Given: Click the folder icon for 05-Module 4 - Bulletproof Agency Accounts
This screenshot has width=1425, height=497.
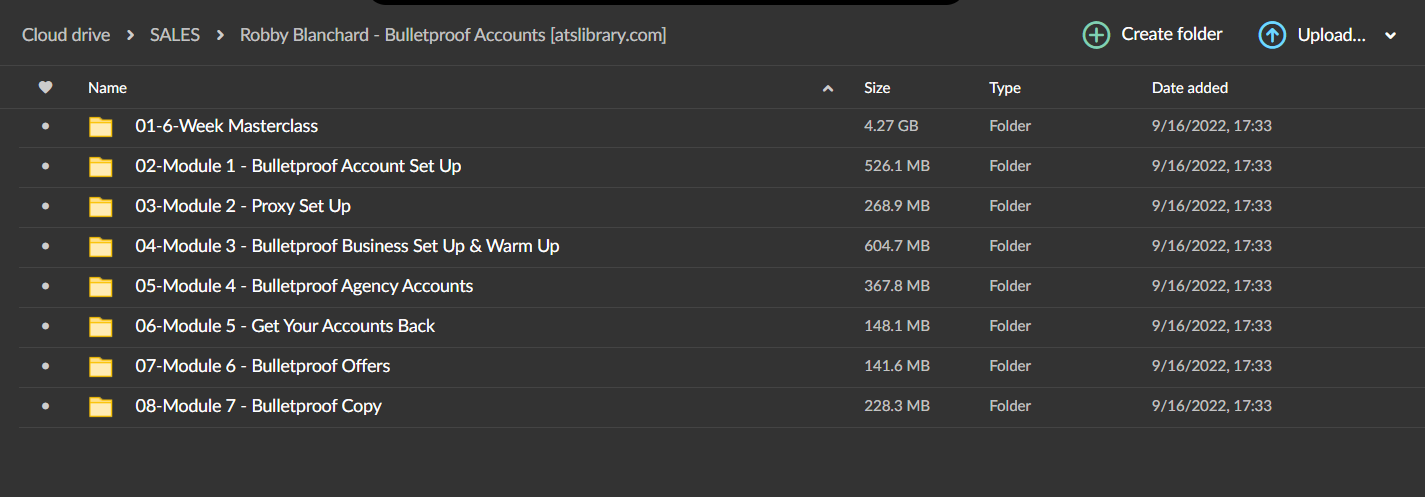Looking at the screenshot, I should click(x=100, y=286).
